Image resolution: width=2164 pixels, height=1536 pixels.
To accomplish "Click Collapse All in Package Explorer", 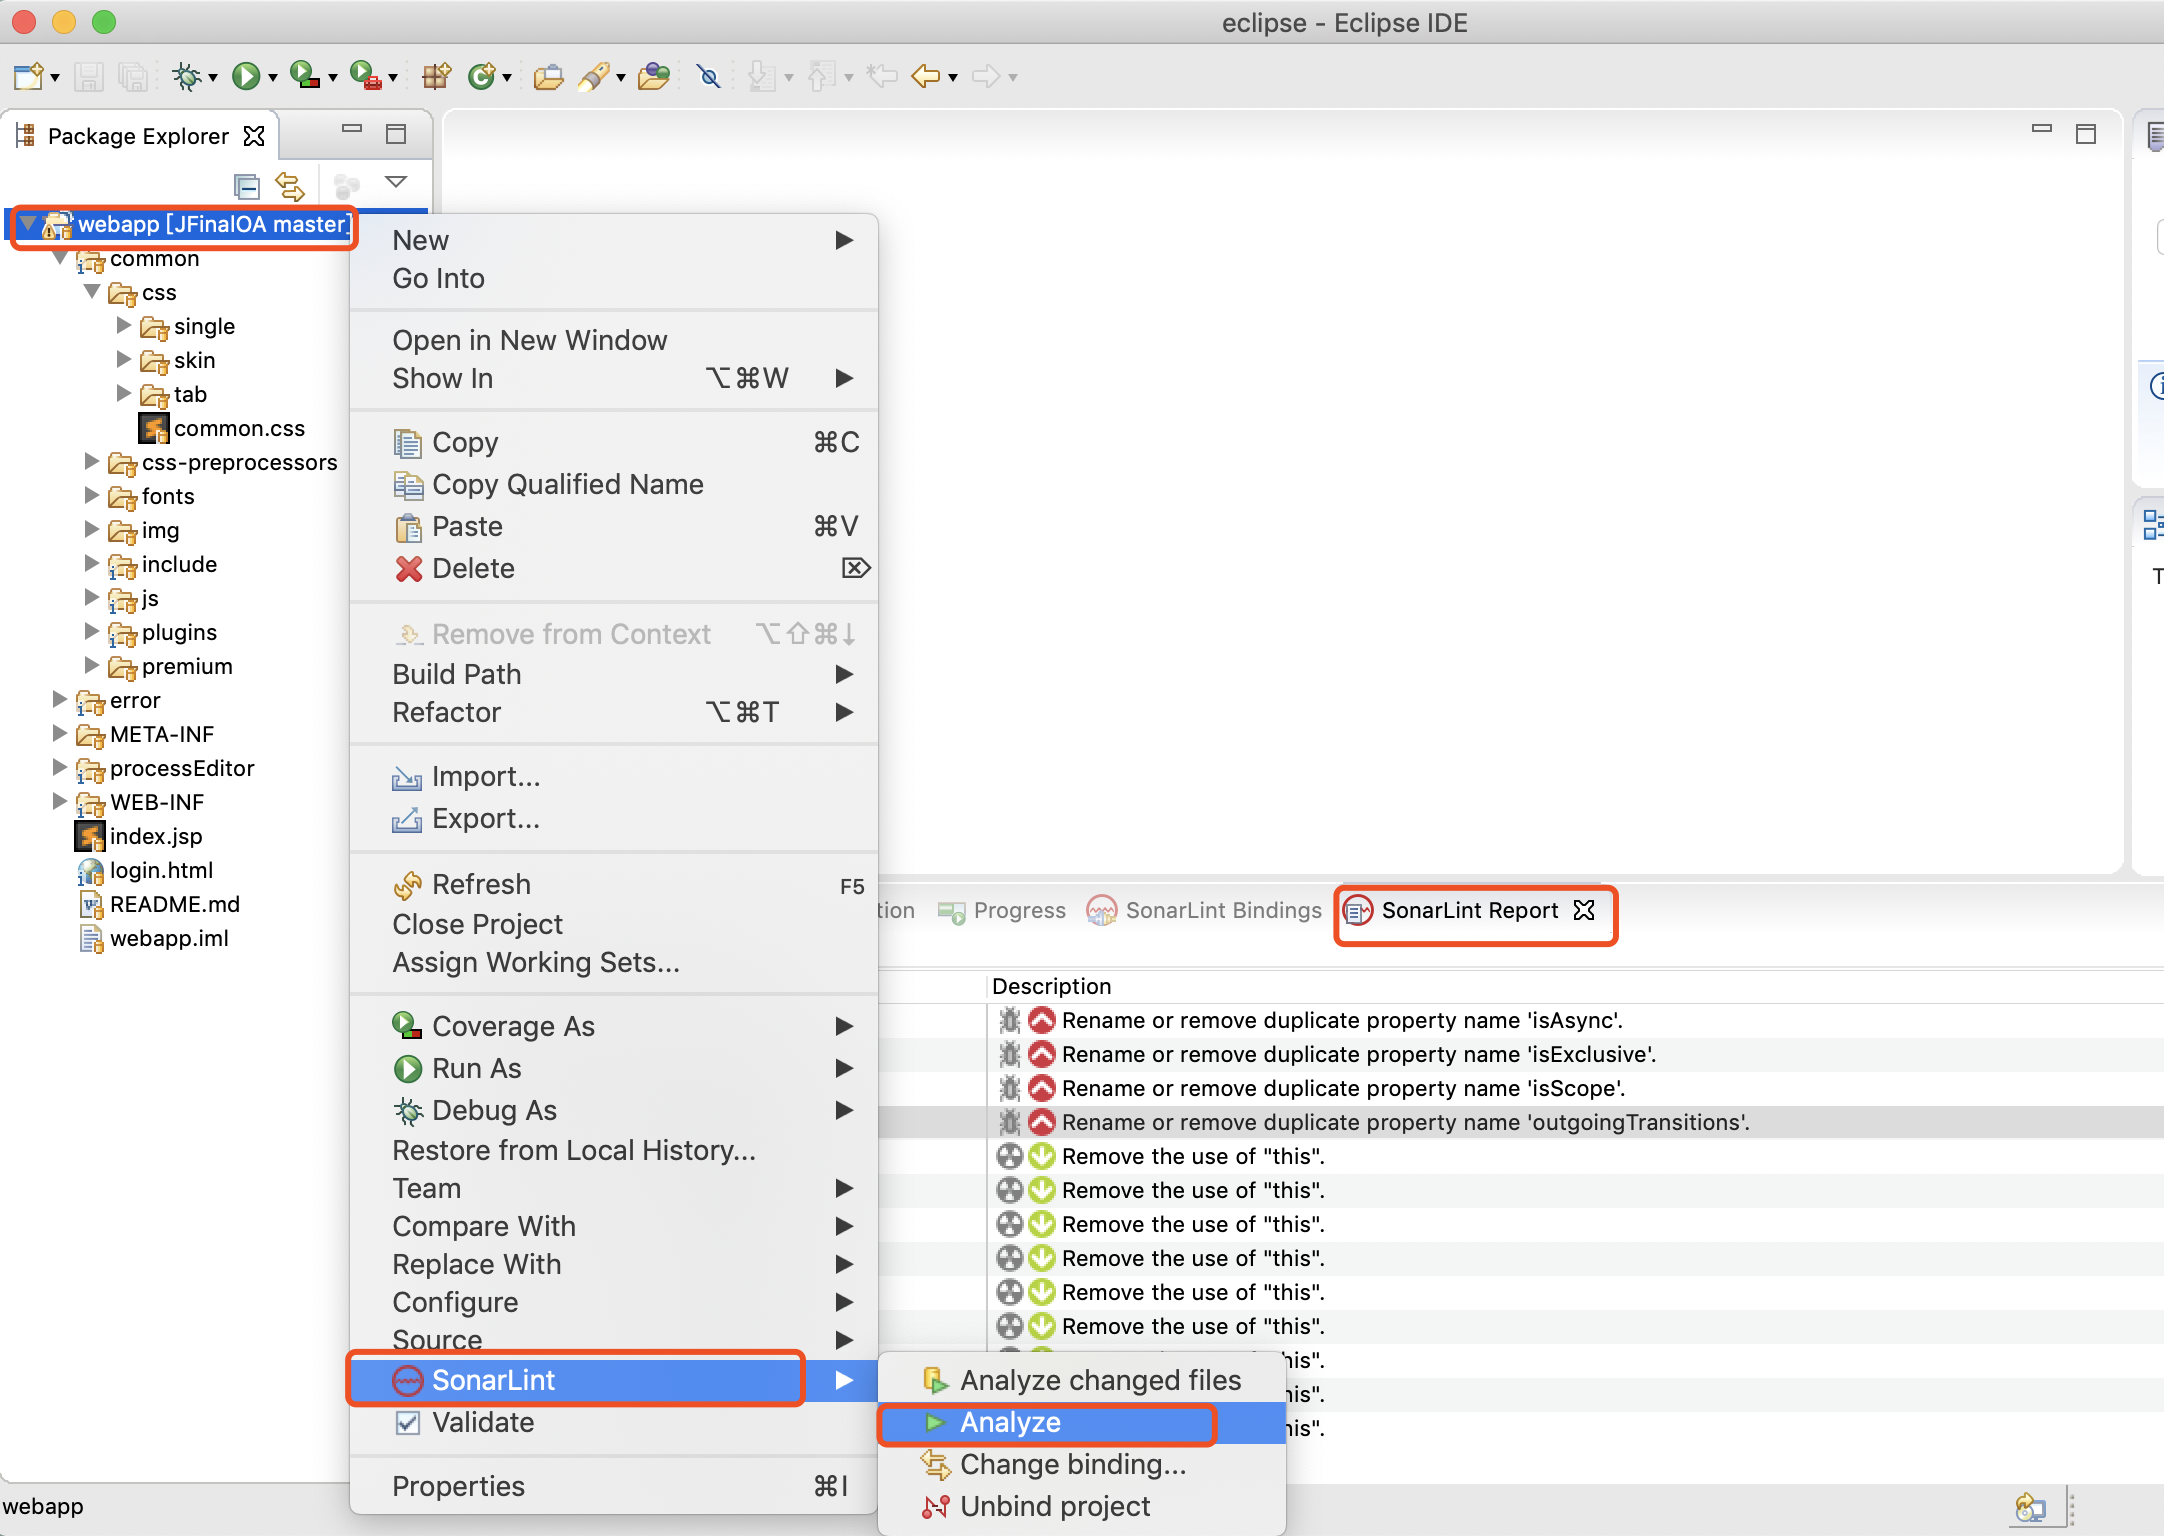I will (x=245, y=186).
